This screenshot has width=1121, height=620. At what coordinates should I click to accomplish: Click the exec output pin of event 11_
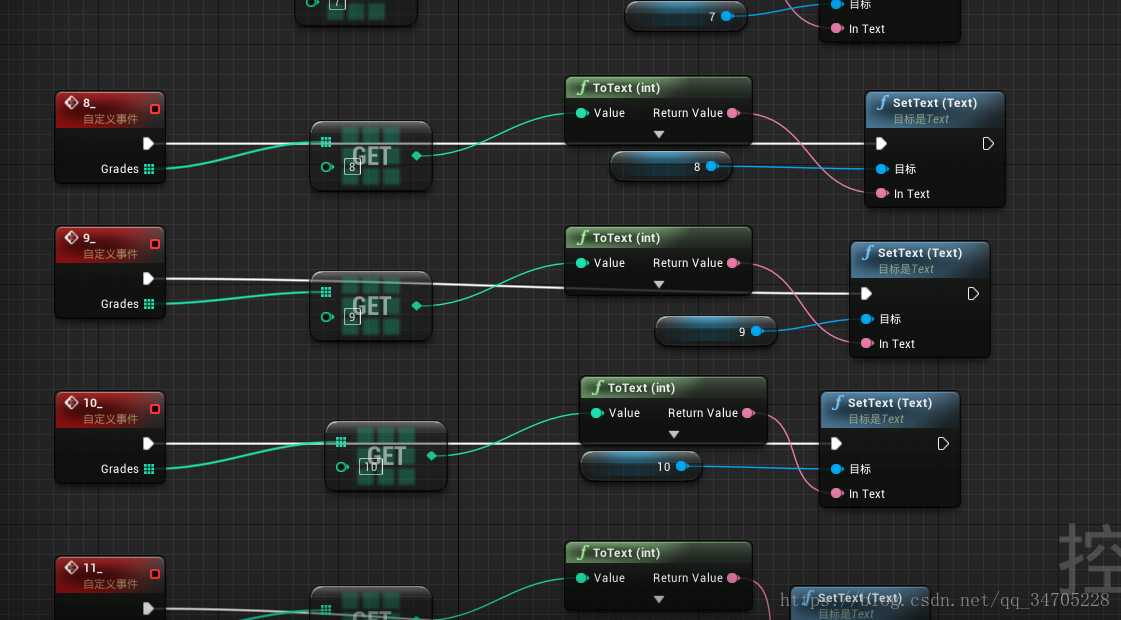point(148,609)
